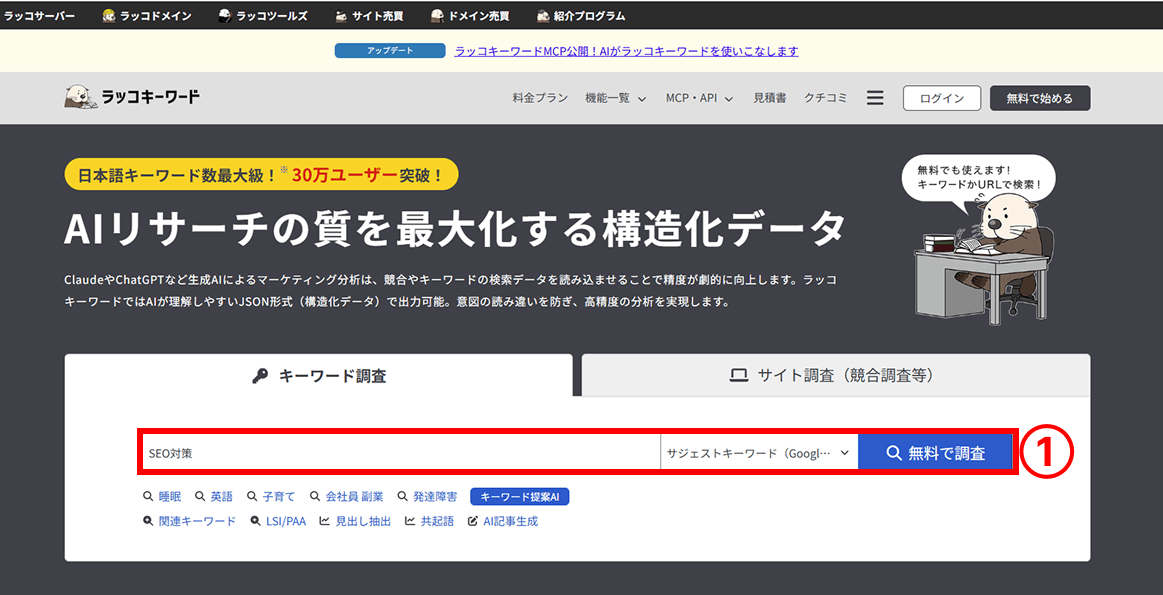Open ラッコツールズ in the top bar
Viewport: 1163px width, 595px height.
263,16
